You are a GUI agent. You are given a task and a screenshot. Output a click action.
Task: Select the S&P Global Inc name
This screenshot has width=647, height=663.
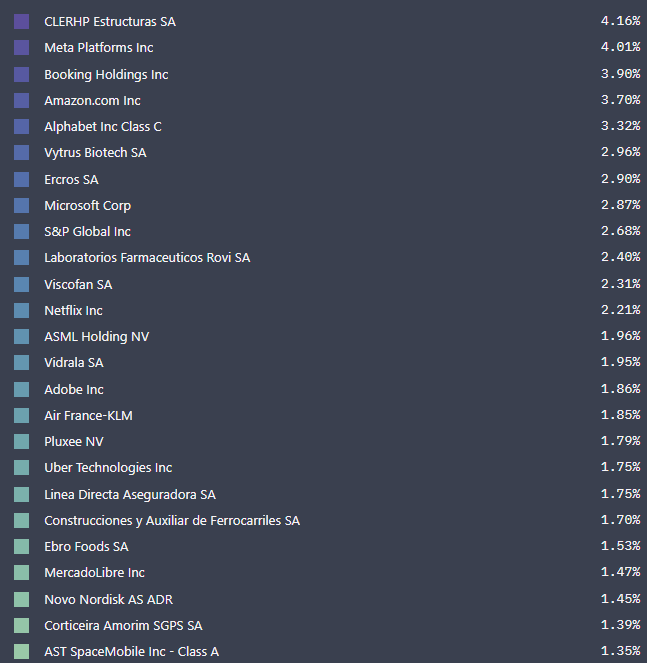(x=88, y=232)
